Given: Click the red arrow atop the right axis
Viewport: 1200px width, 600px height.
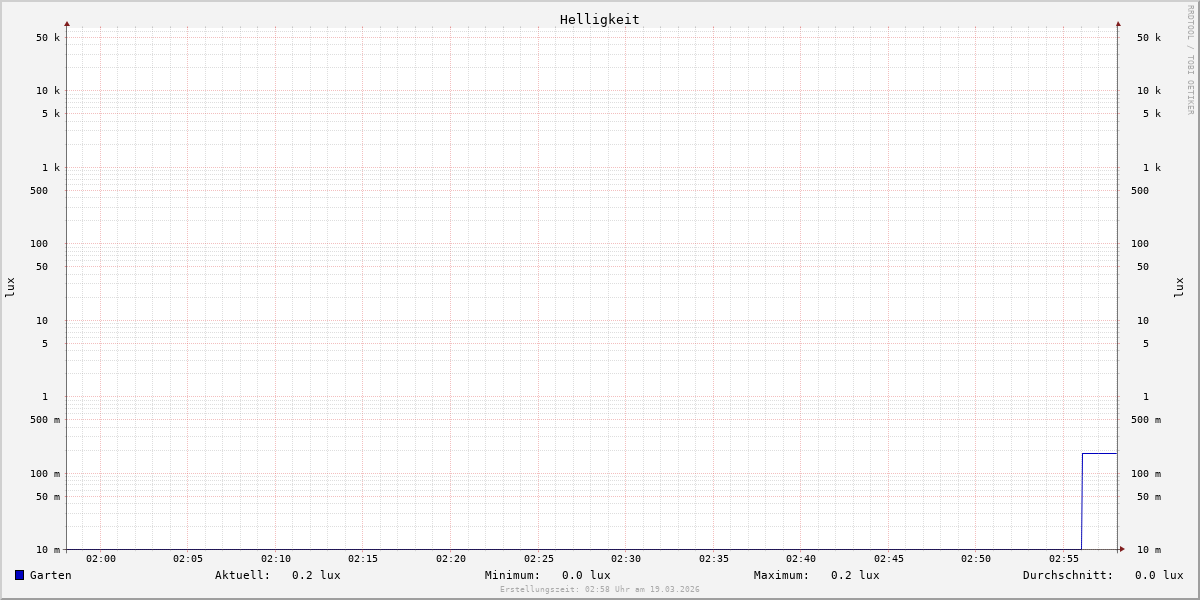Looking at the screenshot, I should tap(1118, 23).
